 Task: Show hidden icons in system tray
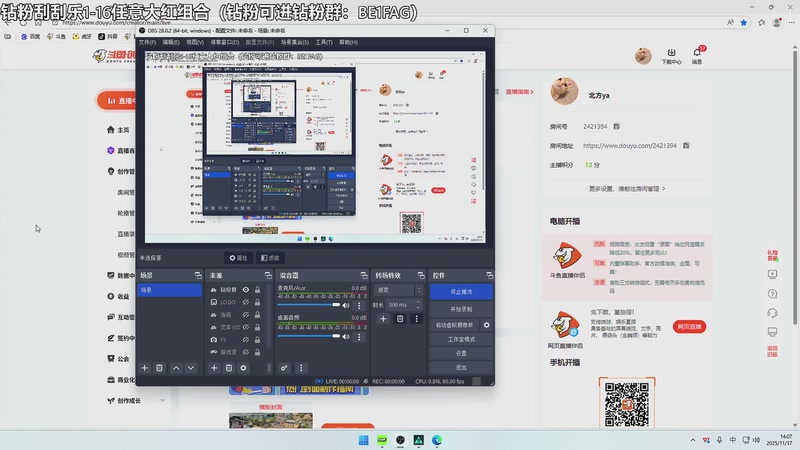click(692, 440)
